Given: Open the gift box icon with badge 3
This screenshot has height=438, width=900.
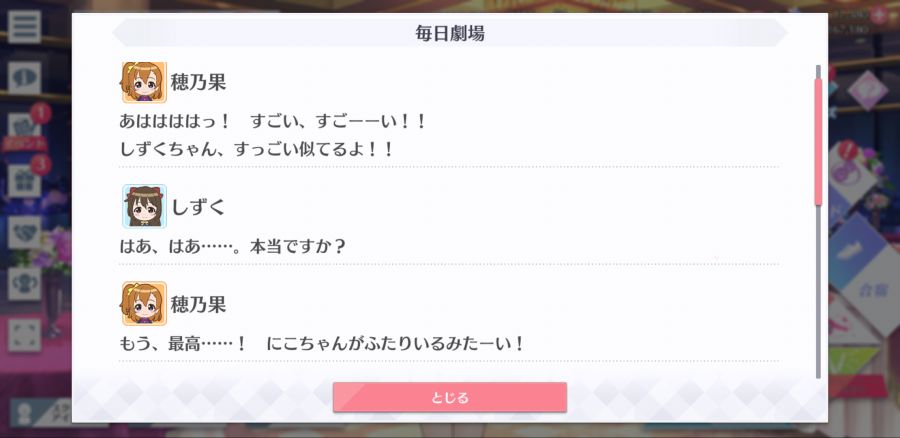Looking at the screenshot, I should [24, 180].
